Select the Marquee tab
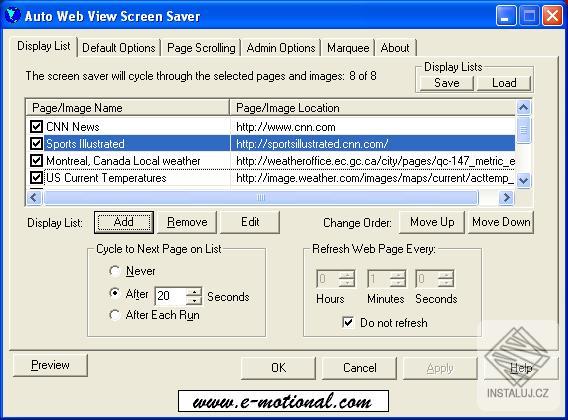Image resolution: width=568 pixels, height=420 pixels. pos(348,48)
